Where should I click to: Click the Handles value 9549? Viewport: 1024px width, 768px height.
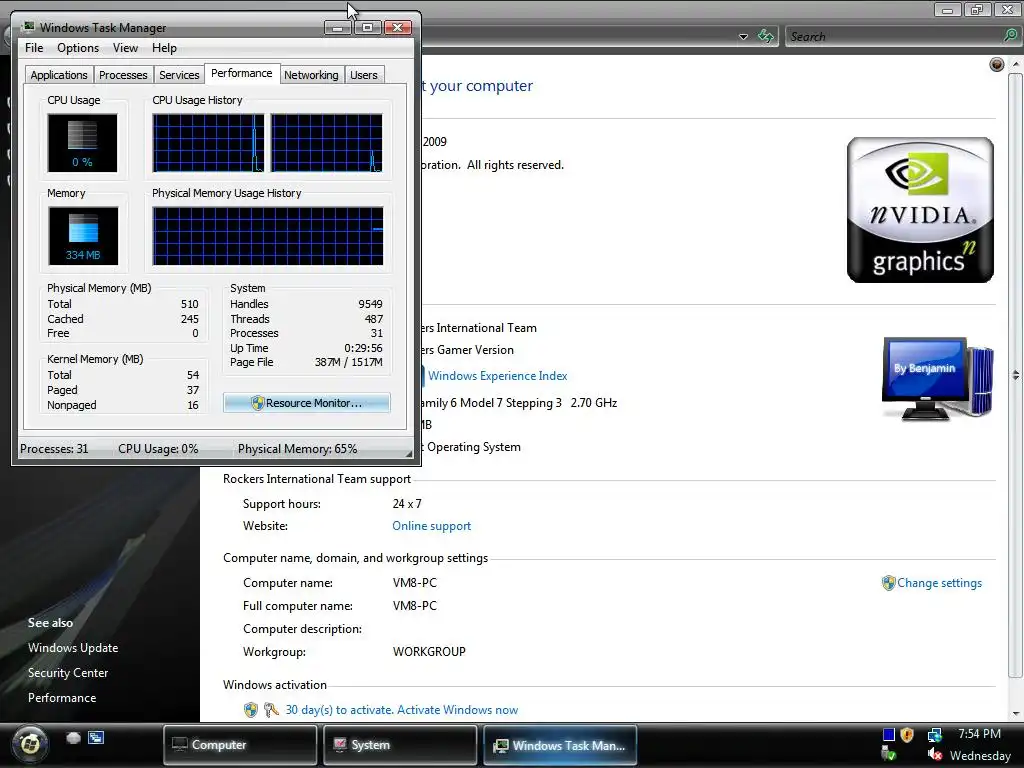point(370,304)
